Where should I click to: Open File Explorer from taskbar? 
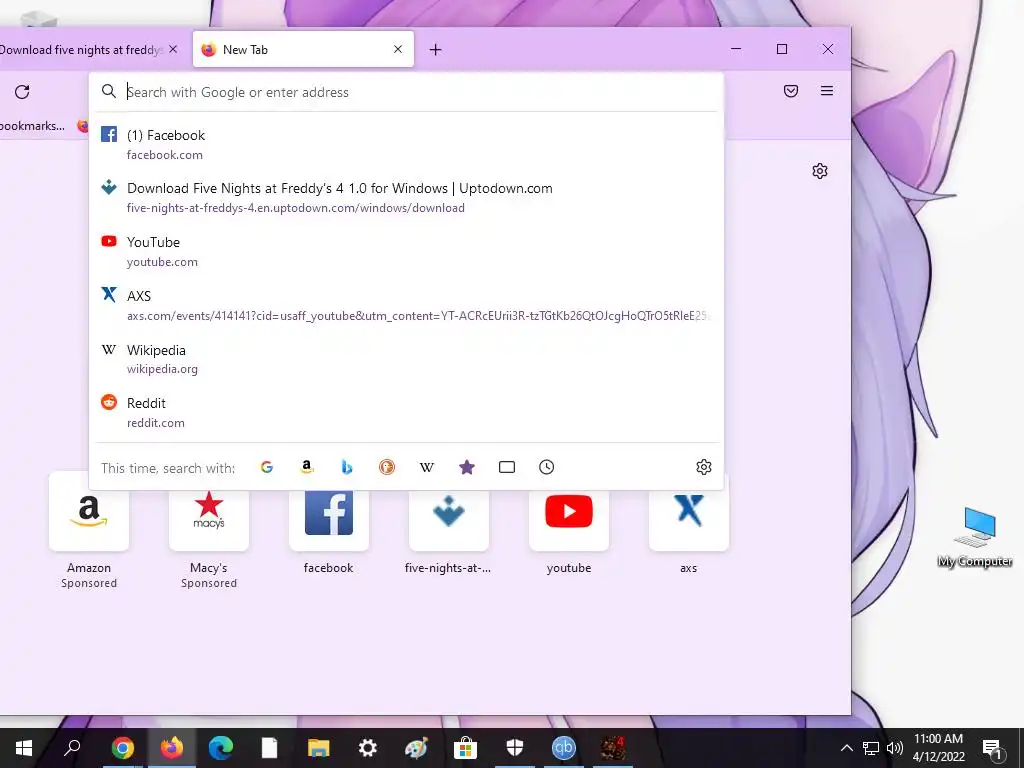point(319,748)
